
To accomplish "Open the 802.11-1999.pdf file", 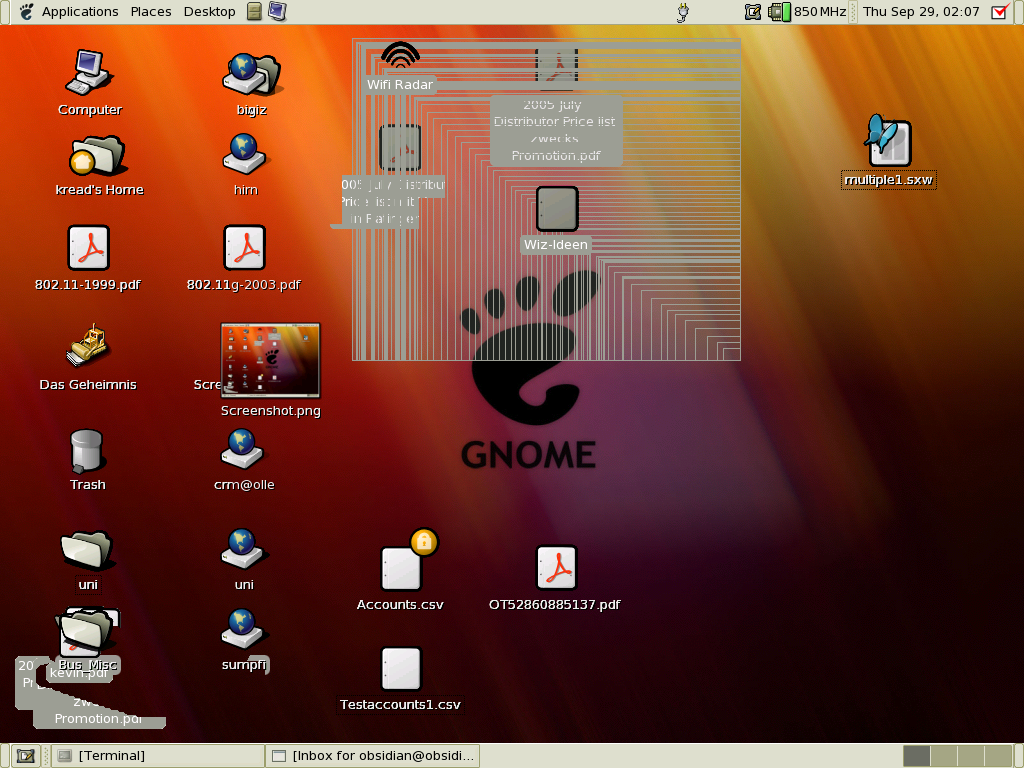I will click(88, 248).
